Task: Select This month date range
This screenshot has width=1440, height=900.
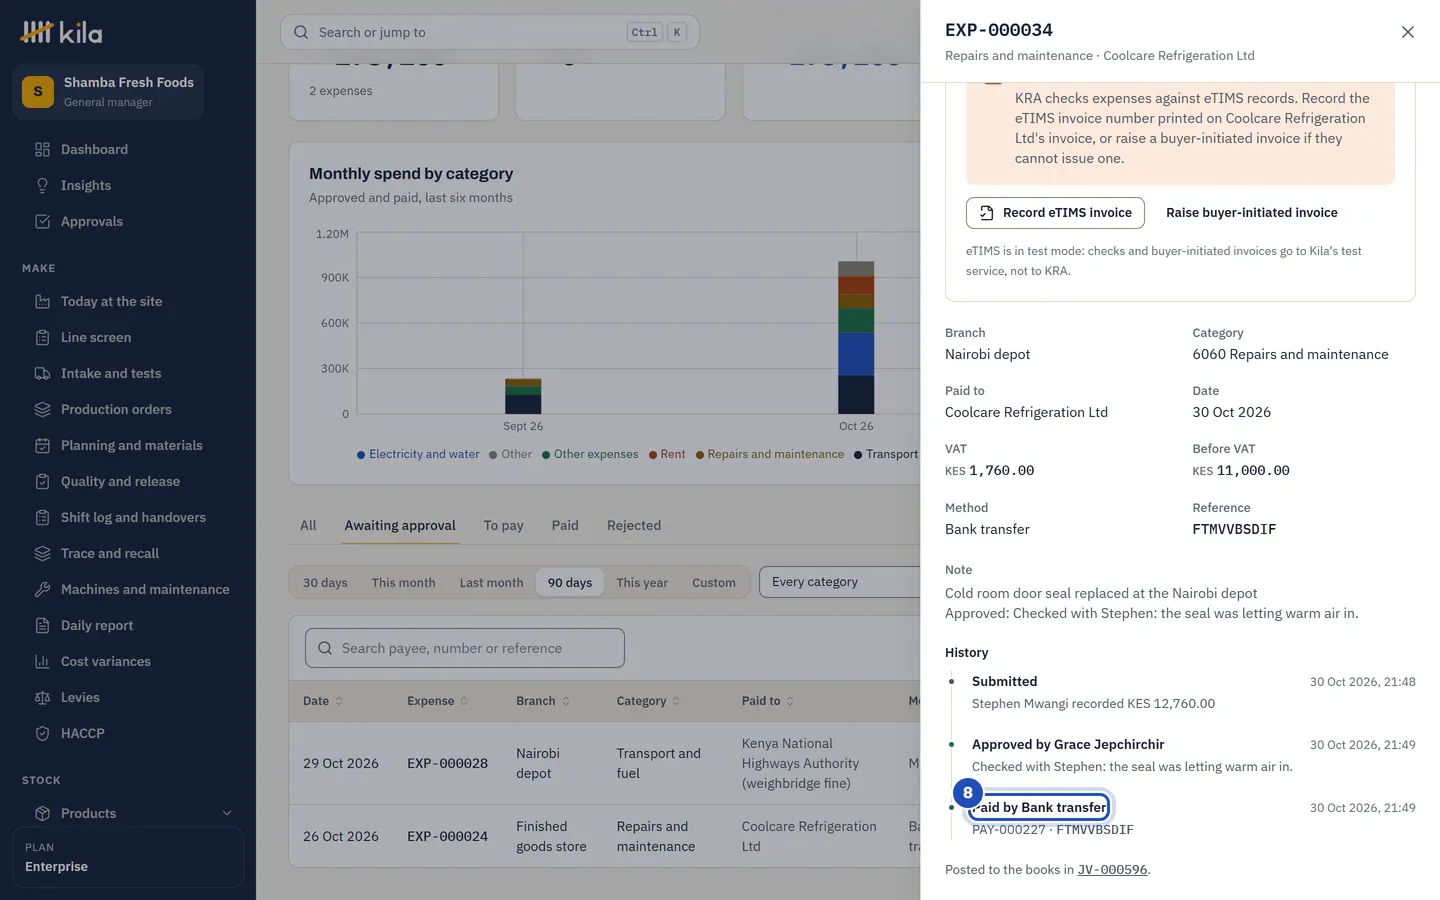Action: [403, 583]
